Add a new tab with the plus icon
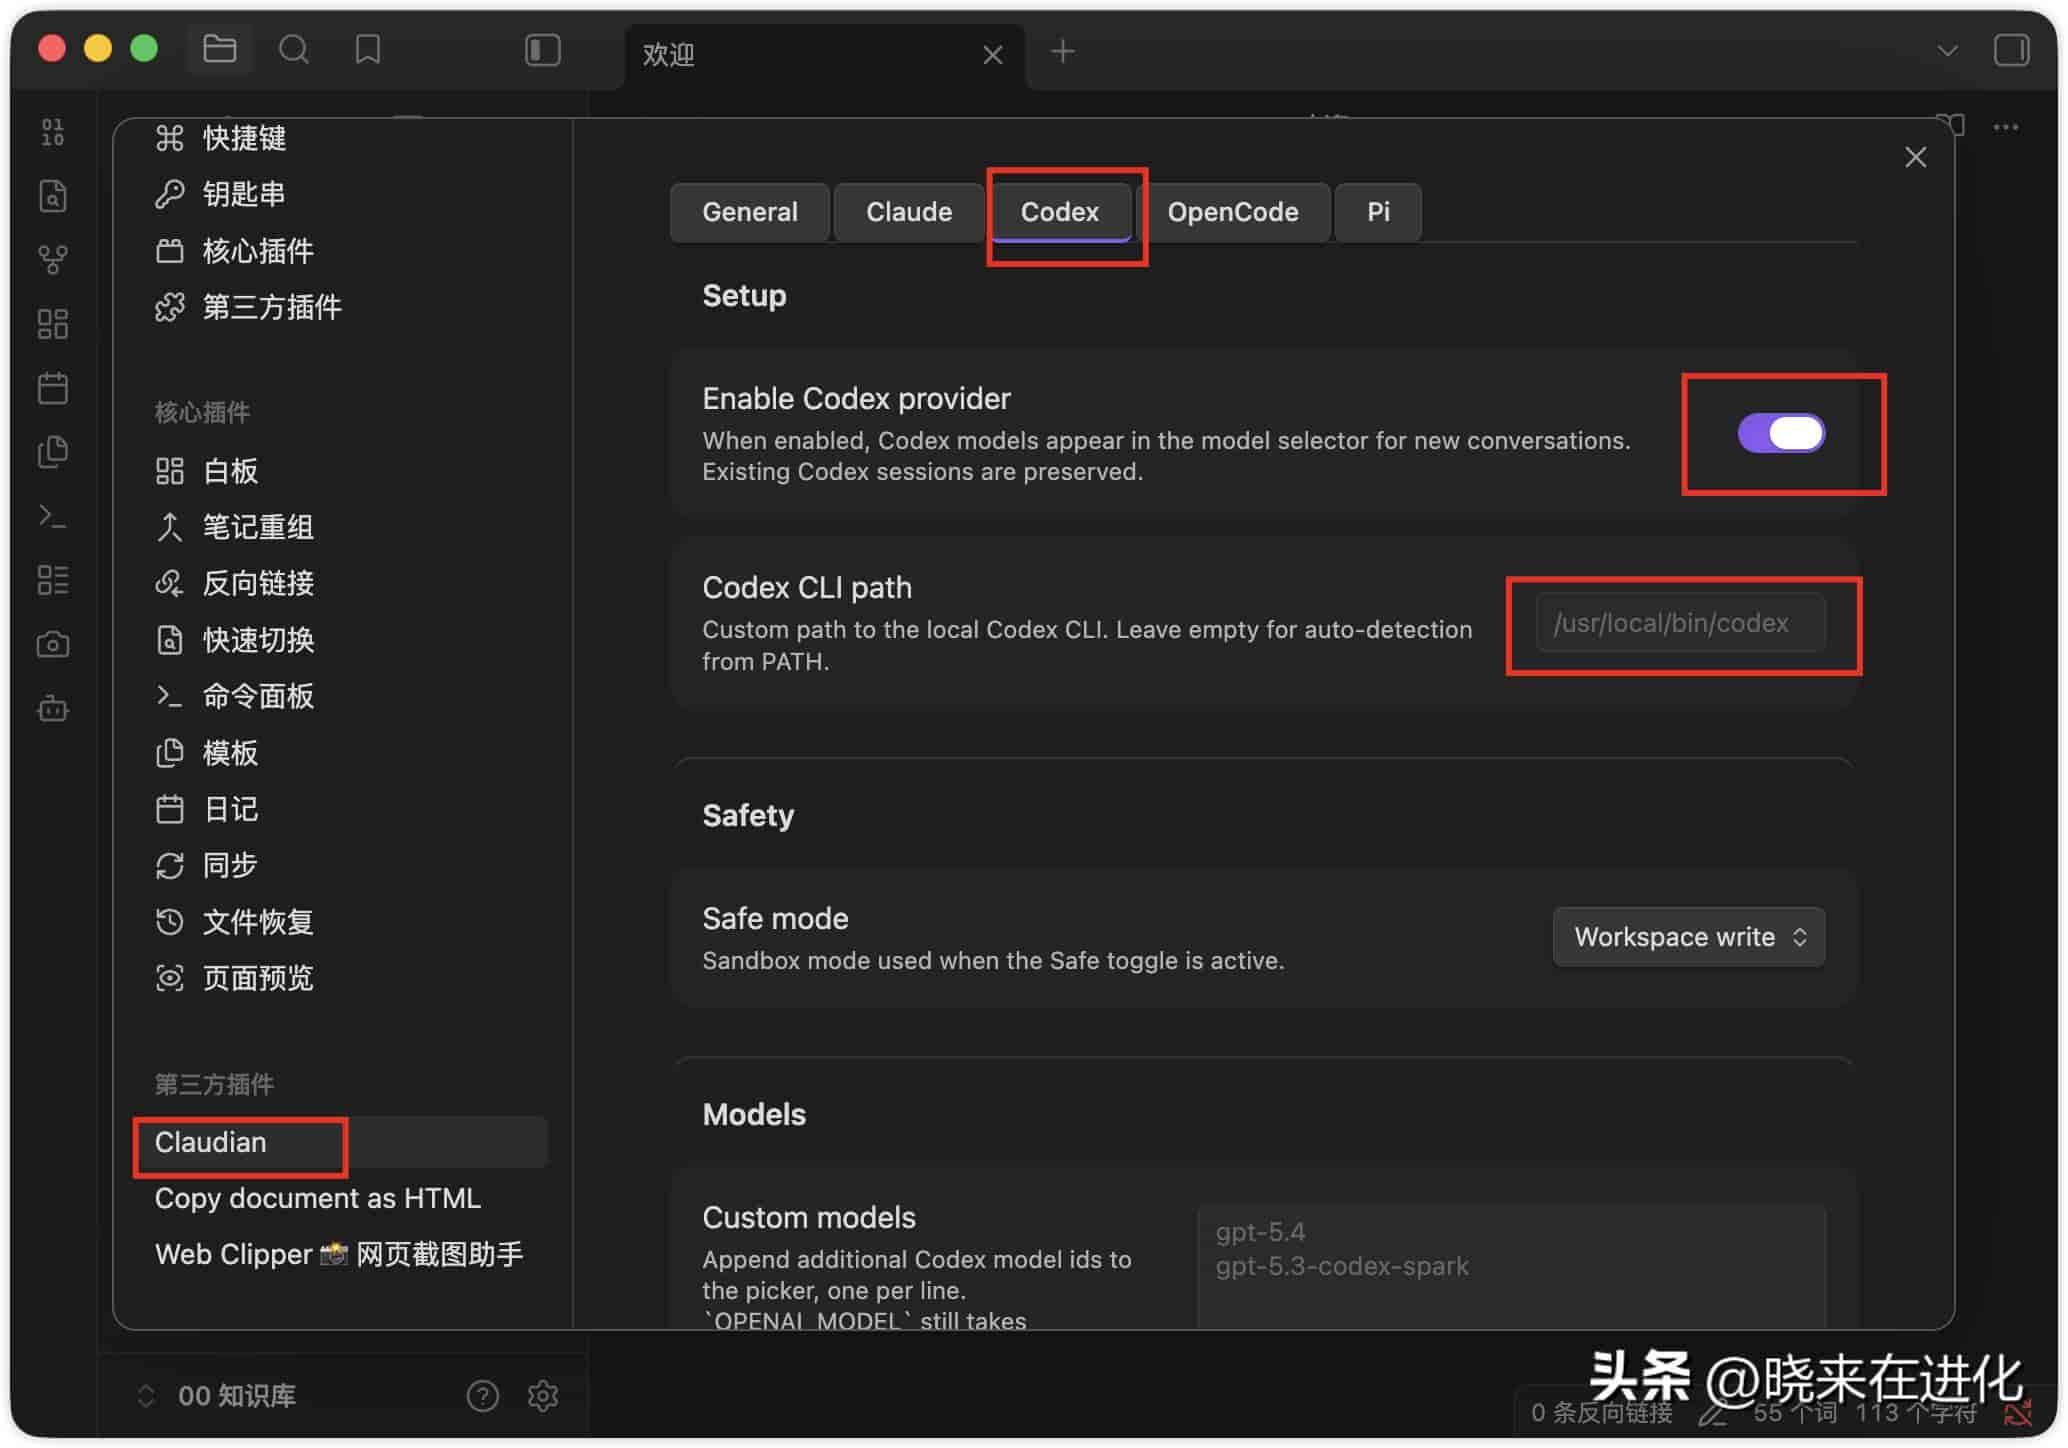The width and height of the screenshot is (2068, 1448). tap(1063, 51)
